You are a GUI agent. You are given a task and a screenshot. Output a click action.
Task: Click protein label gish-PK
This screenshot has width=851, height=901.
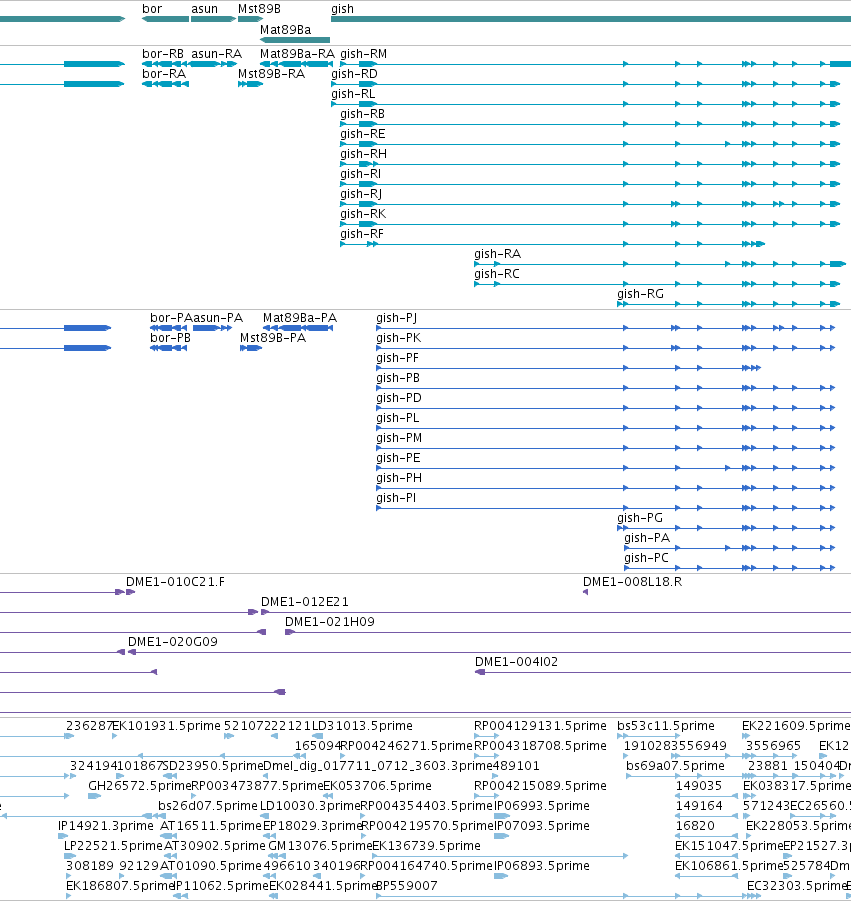(399, 338)
